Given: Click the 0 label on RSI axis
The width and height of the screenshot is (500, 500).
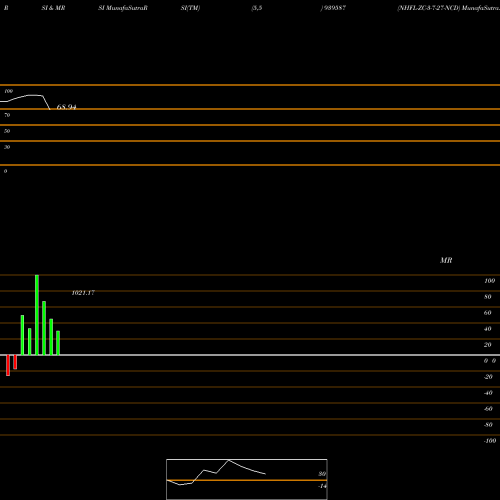Looking at the screenshot, I should [5, 171].
